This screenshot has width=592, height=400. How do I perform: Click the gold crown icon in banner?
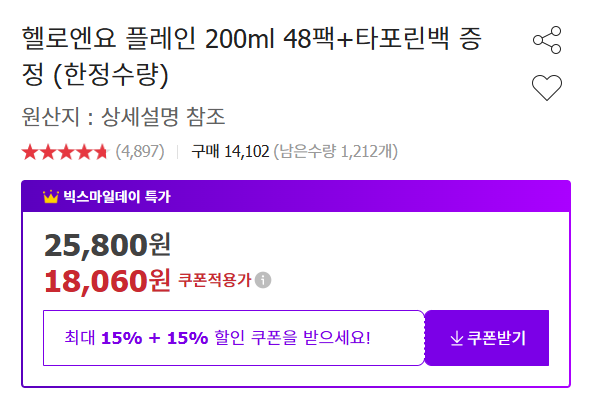point(51,197)
